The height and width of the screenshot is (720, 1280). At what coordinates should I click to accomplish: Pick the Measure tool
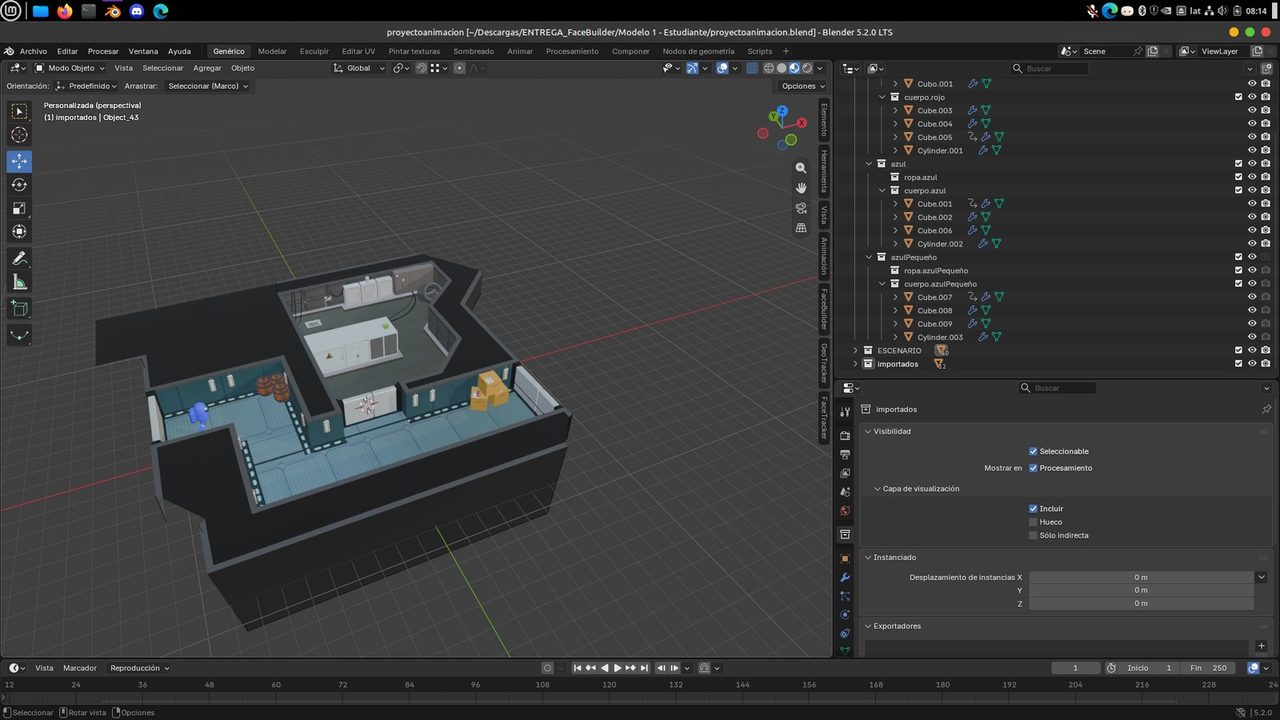tap(20, 282)
